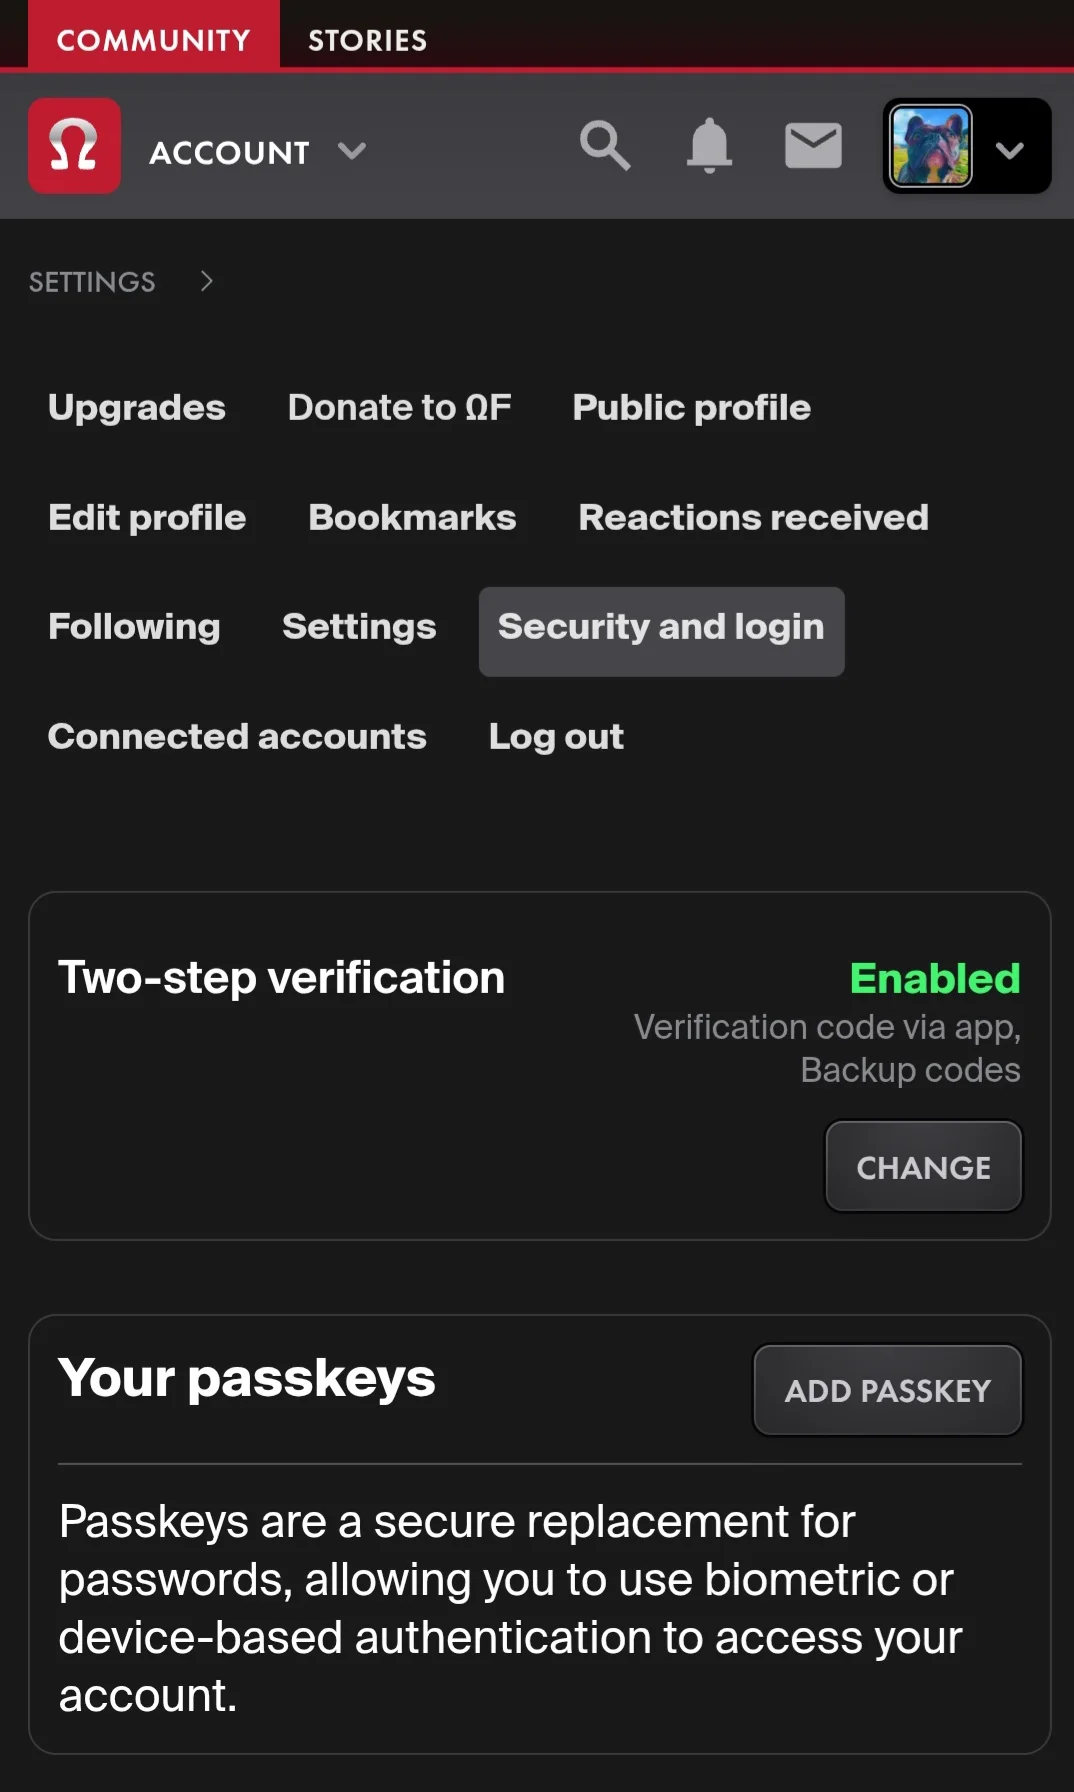Screen dimensions: 1074x1792
Task: Open notifications bell icon
Action: tap(709, 146)
